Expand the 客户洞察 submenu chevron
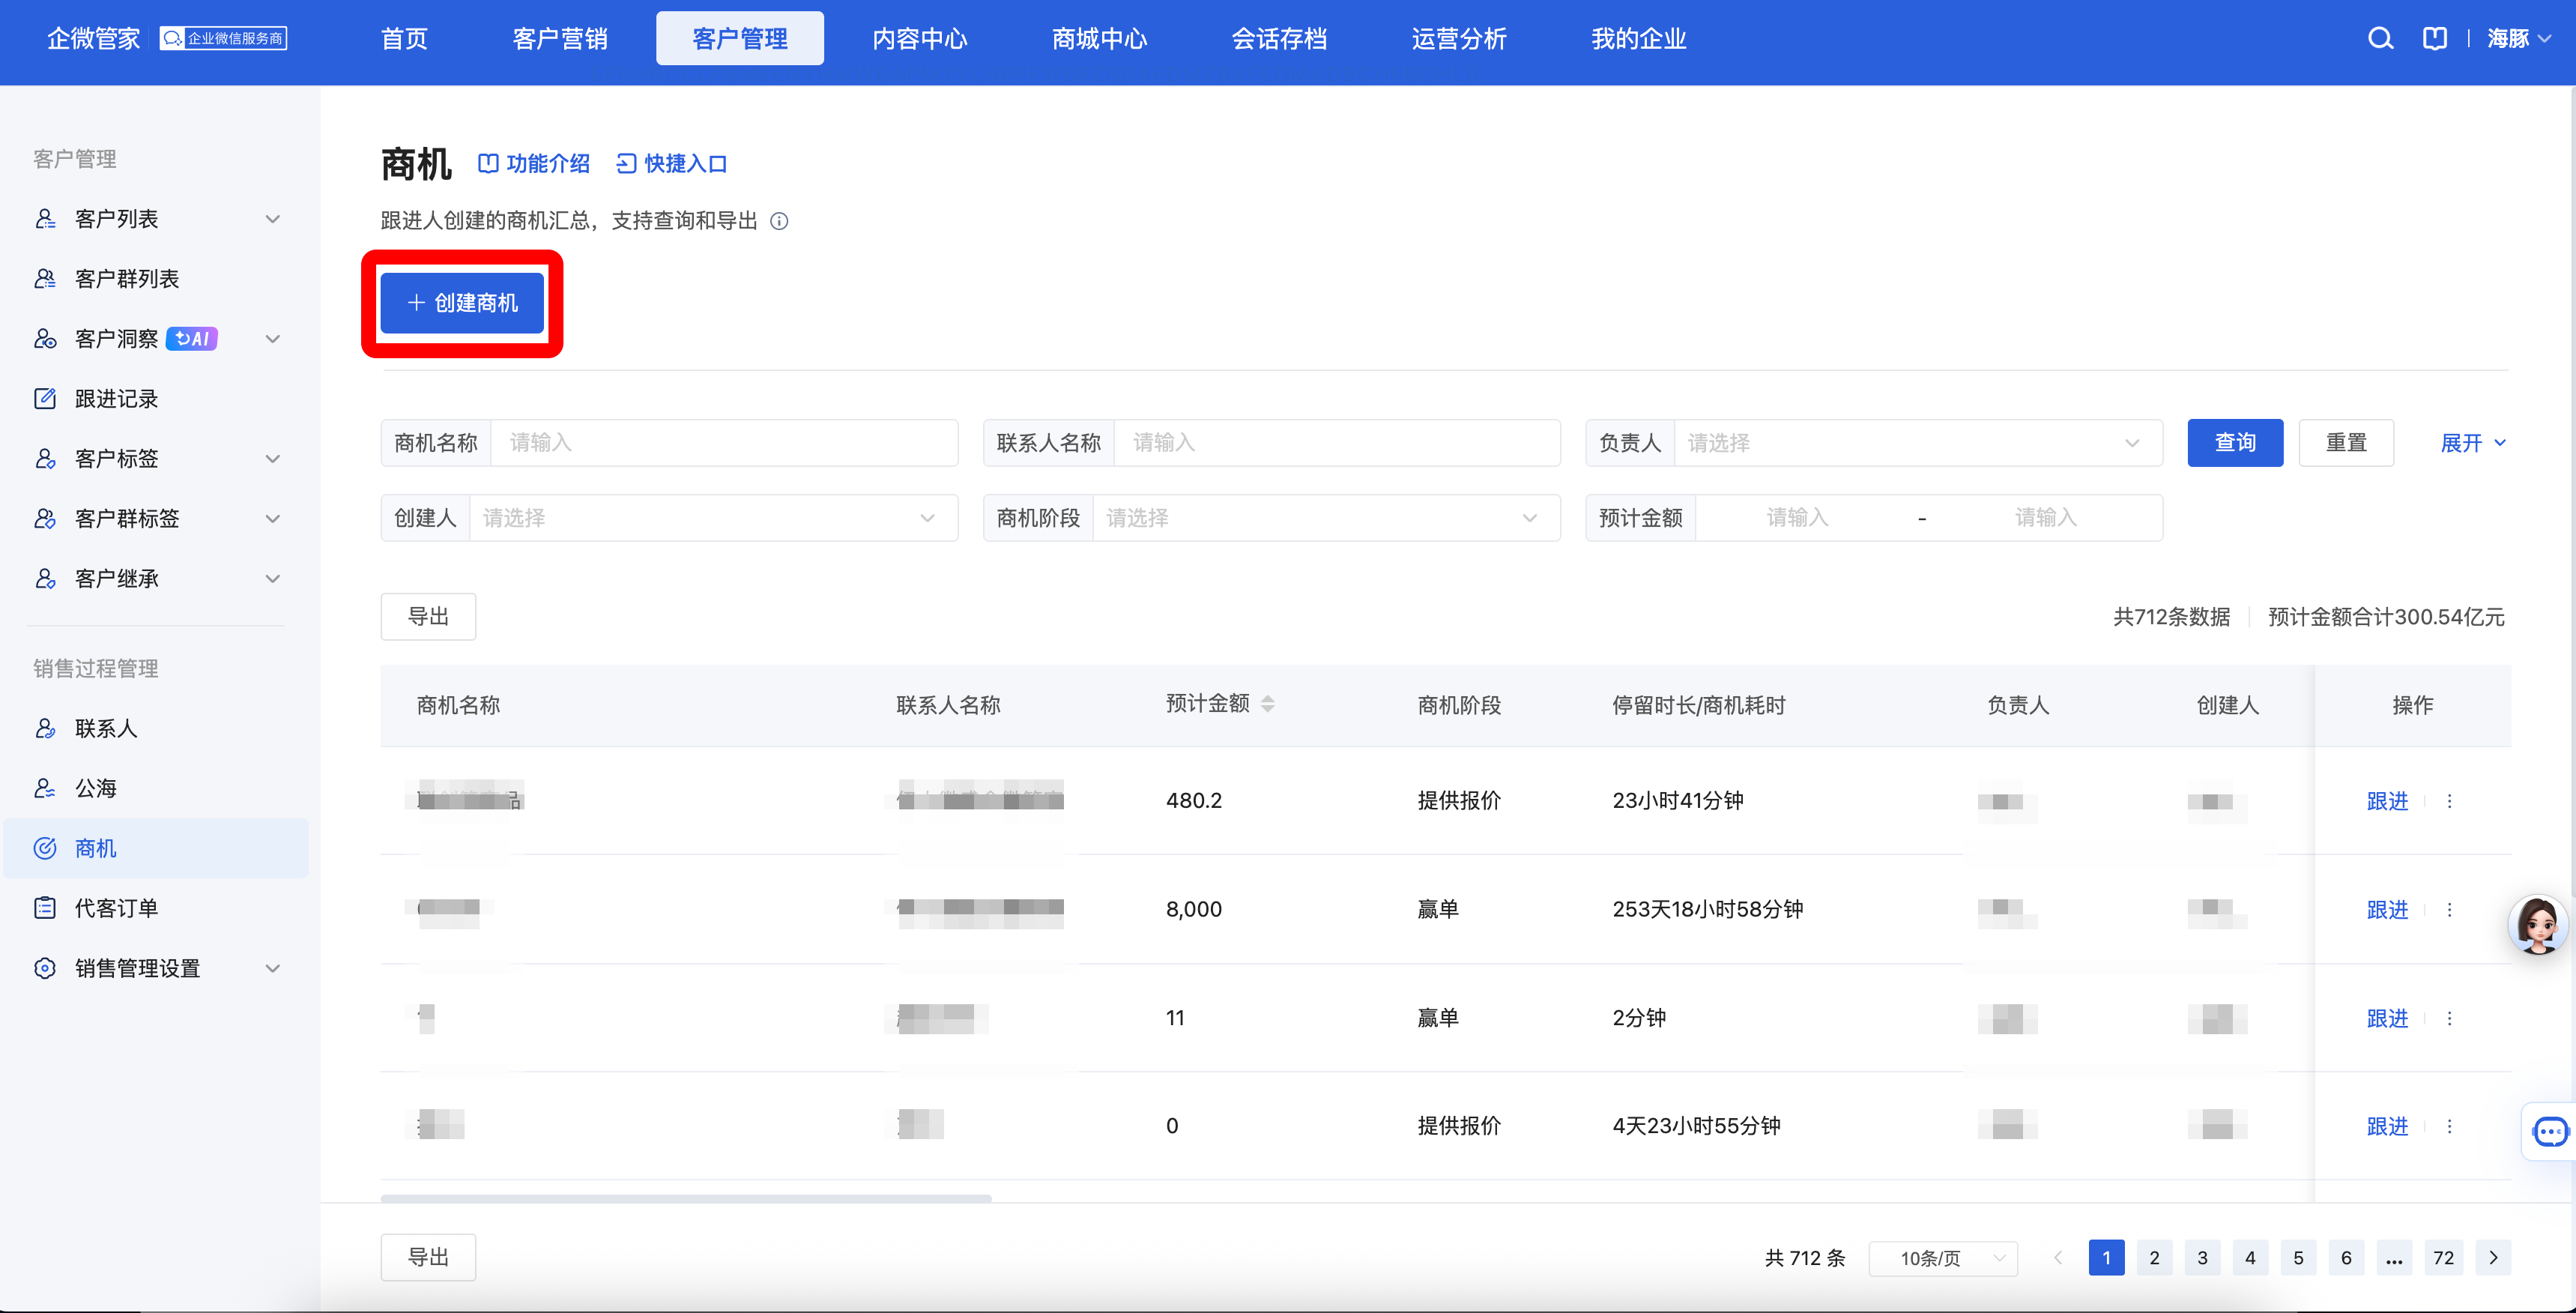The image size is (2576, 1313). click(272, 339)
